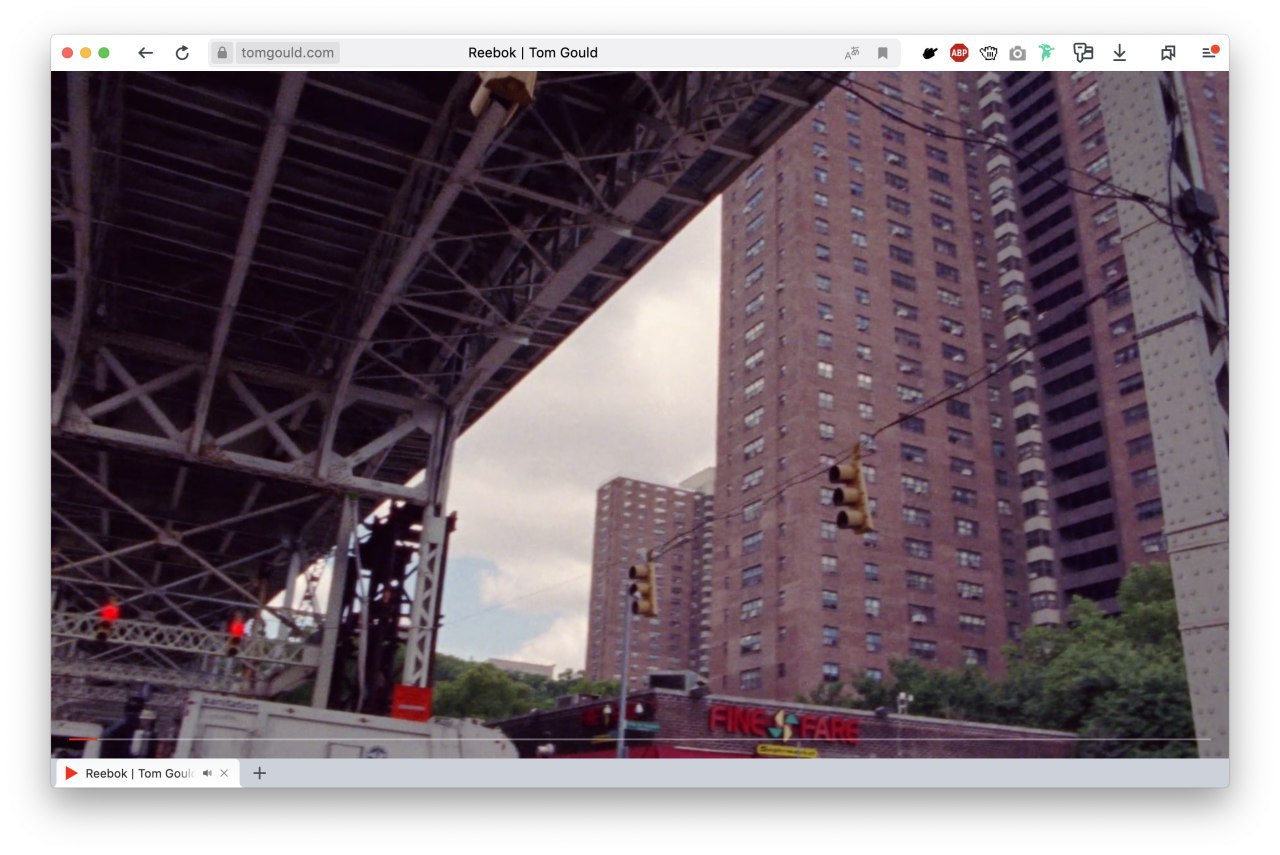The image size is (1280, 855).
Task: Bookmark this page with the bookmark icon
Action: click(x=883, y=53)
